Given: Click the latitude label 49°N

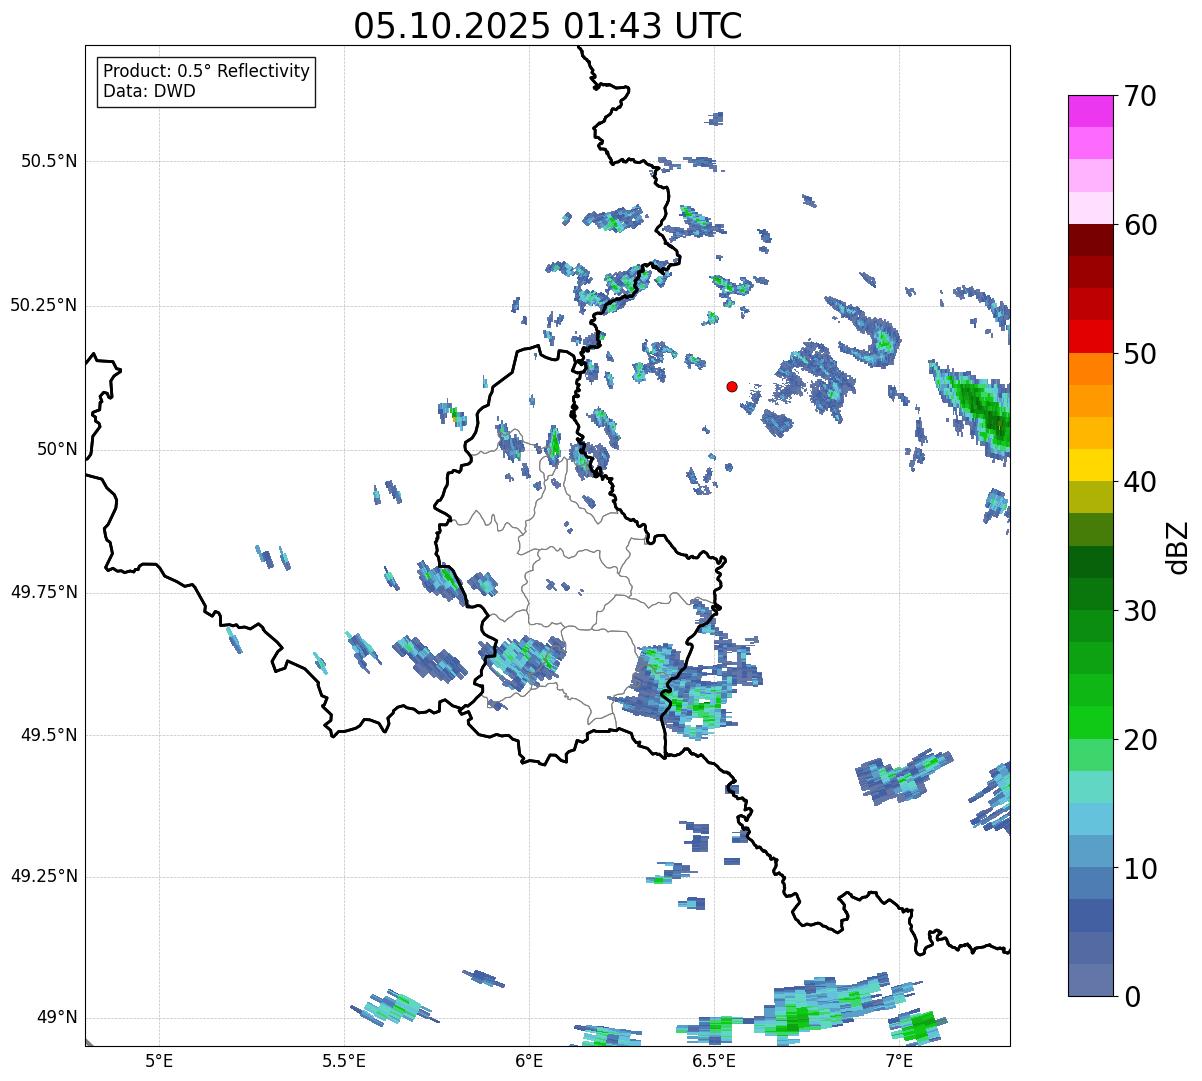Looking at the screenshot, I should pyautogui.click(x=57, y=1018).
